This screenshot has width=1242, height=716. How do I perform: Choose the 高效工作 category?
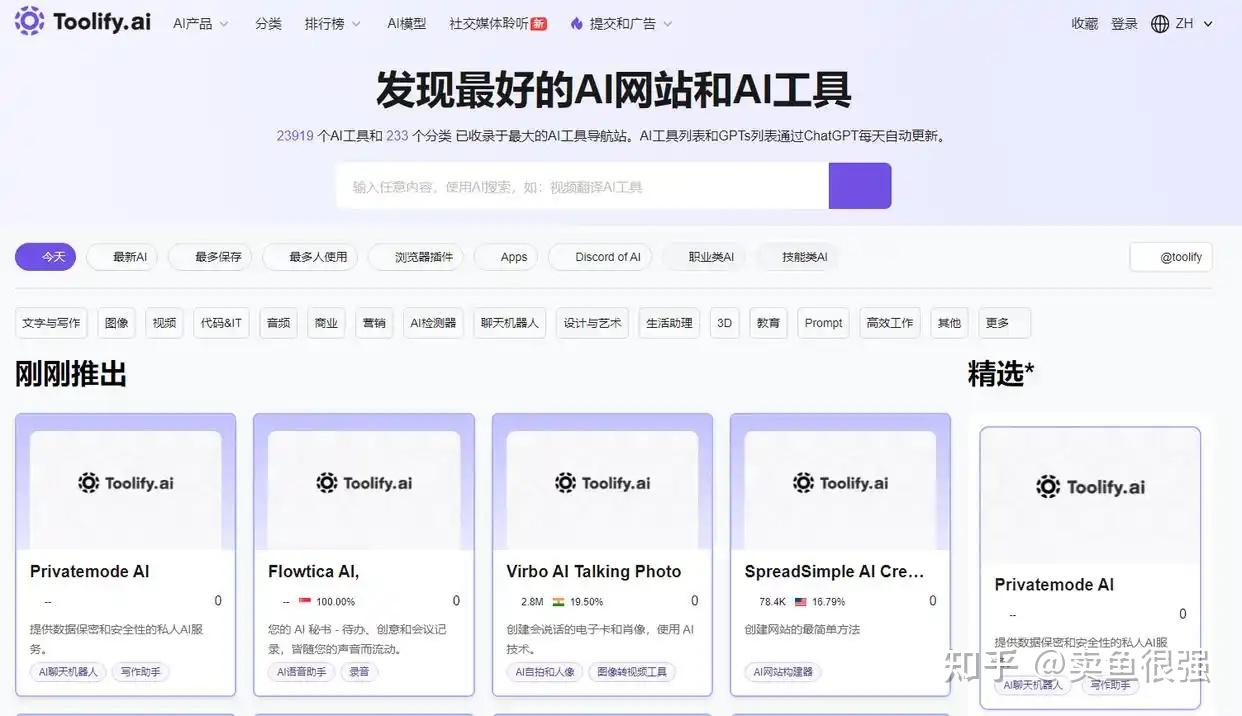pos(890,323)
